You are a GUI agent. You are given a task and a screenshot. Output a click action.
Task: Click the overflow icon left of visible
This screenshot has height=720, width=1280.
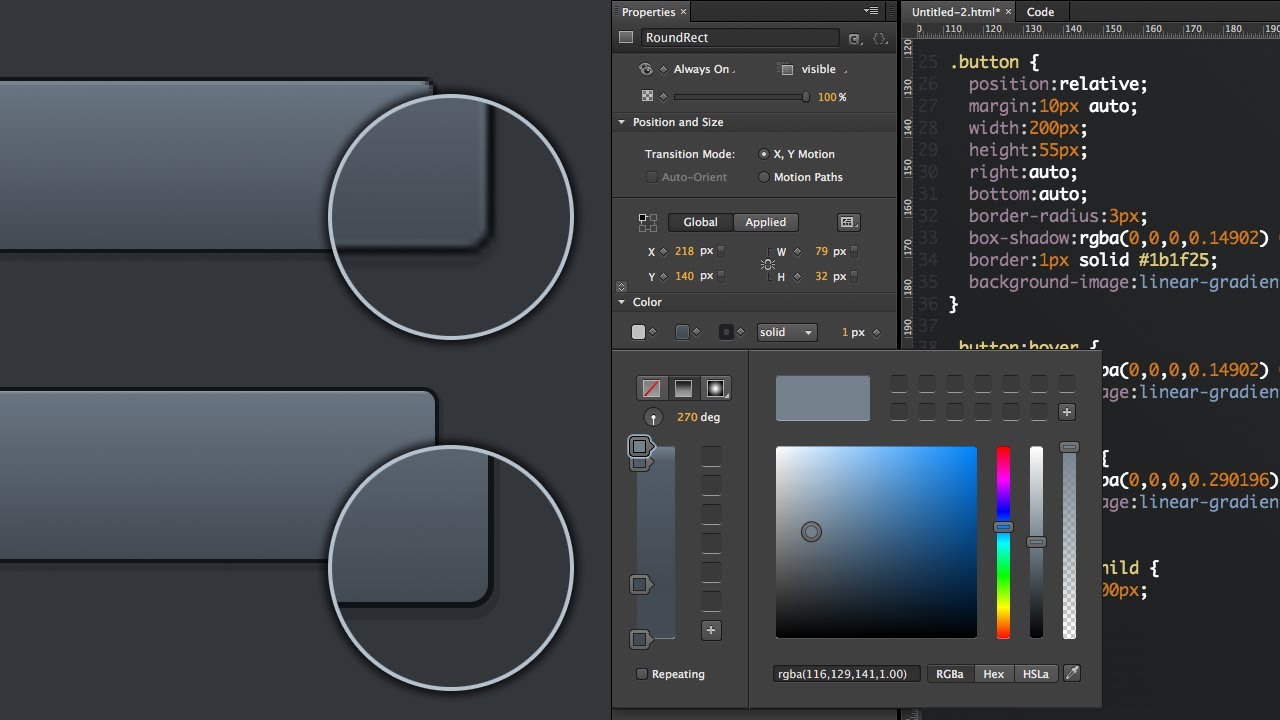click(x=786, y=70)
